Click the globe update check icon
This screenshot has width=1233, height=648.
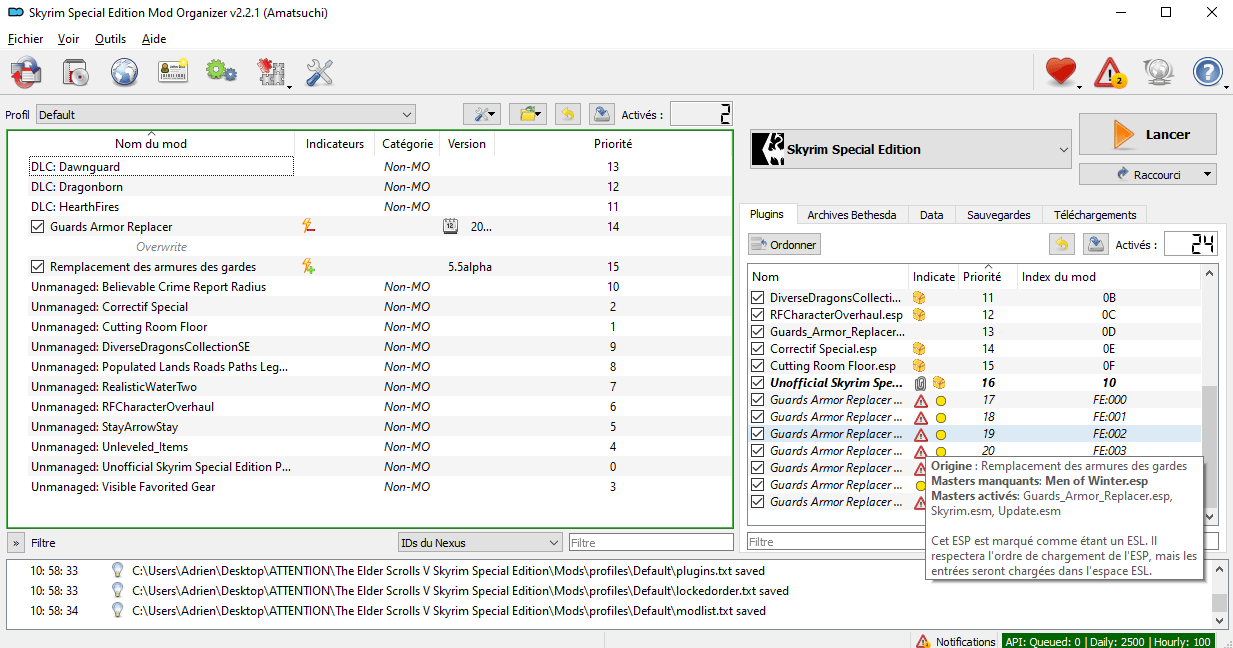pyautogui.click(x=1159, y=72)
